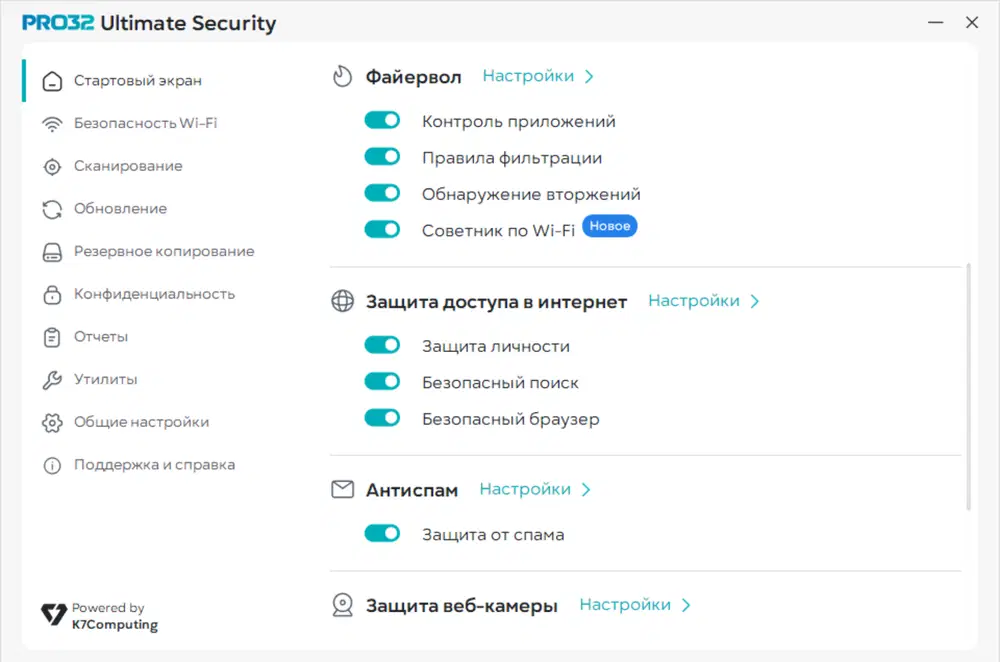This screenshot has height=662, width=1000.
Task: Click the Утилиты wrench icon
Action: coord(52,380)
